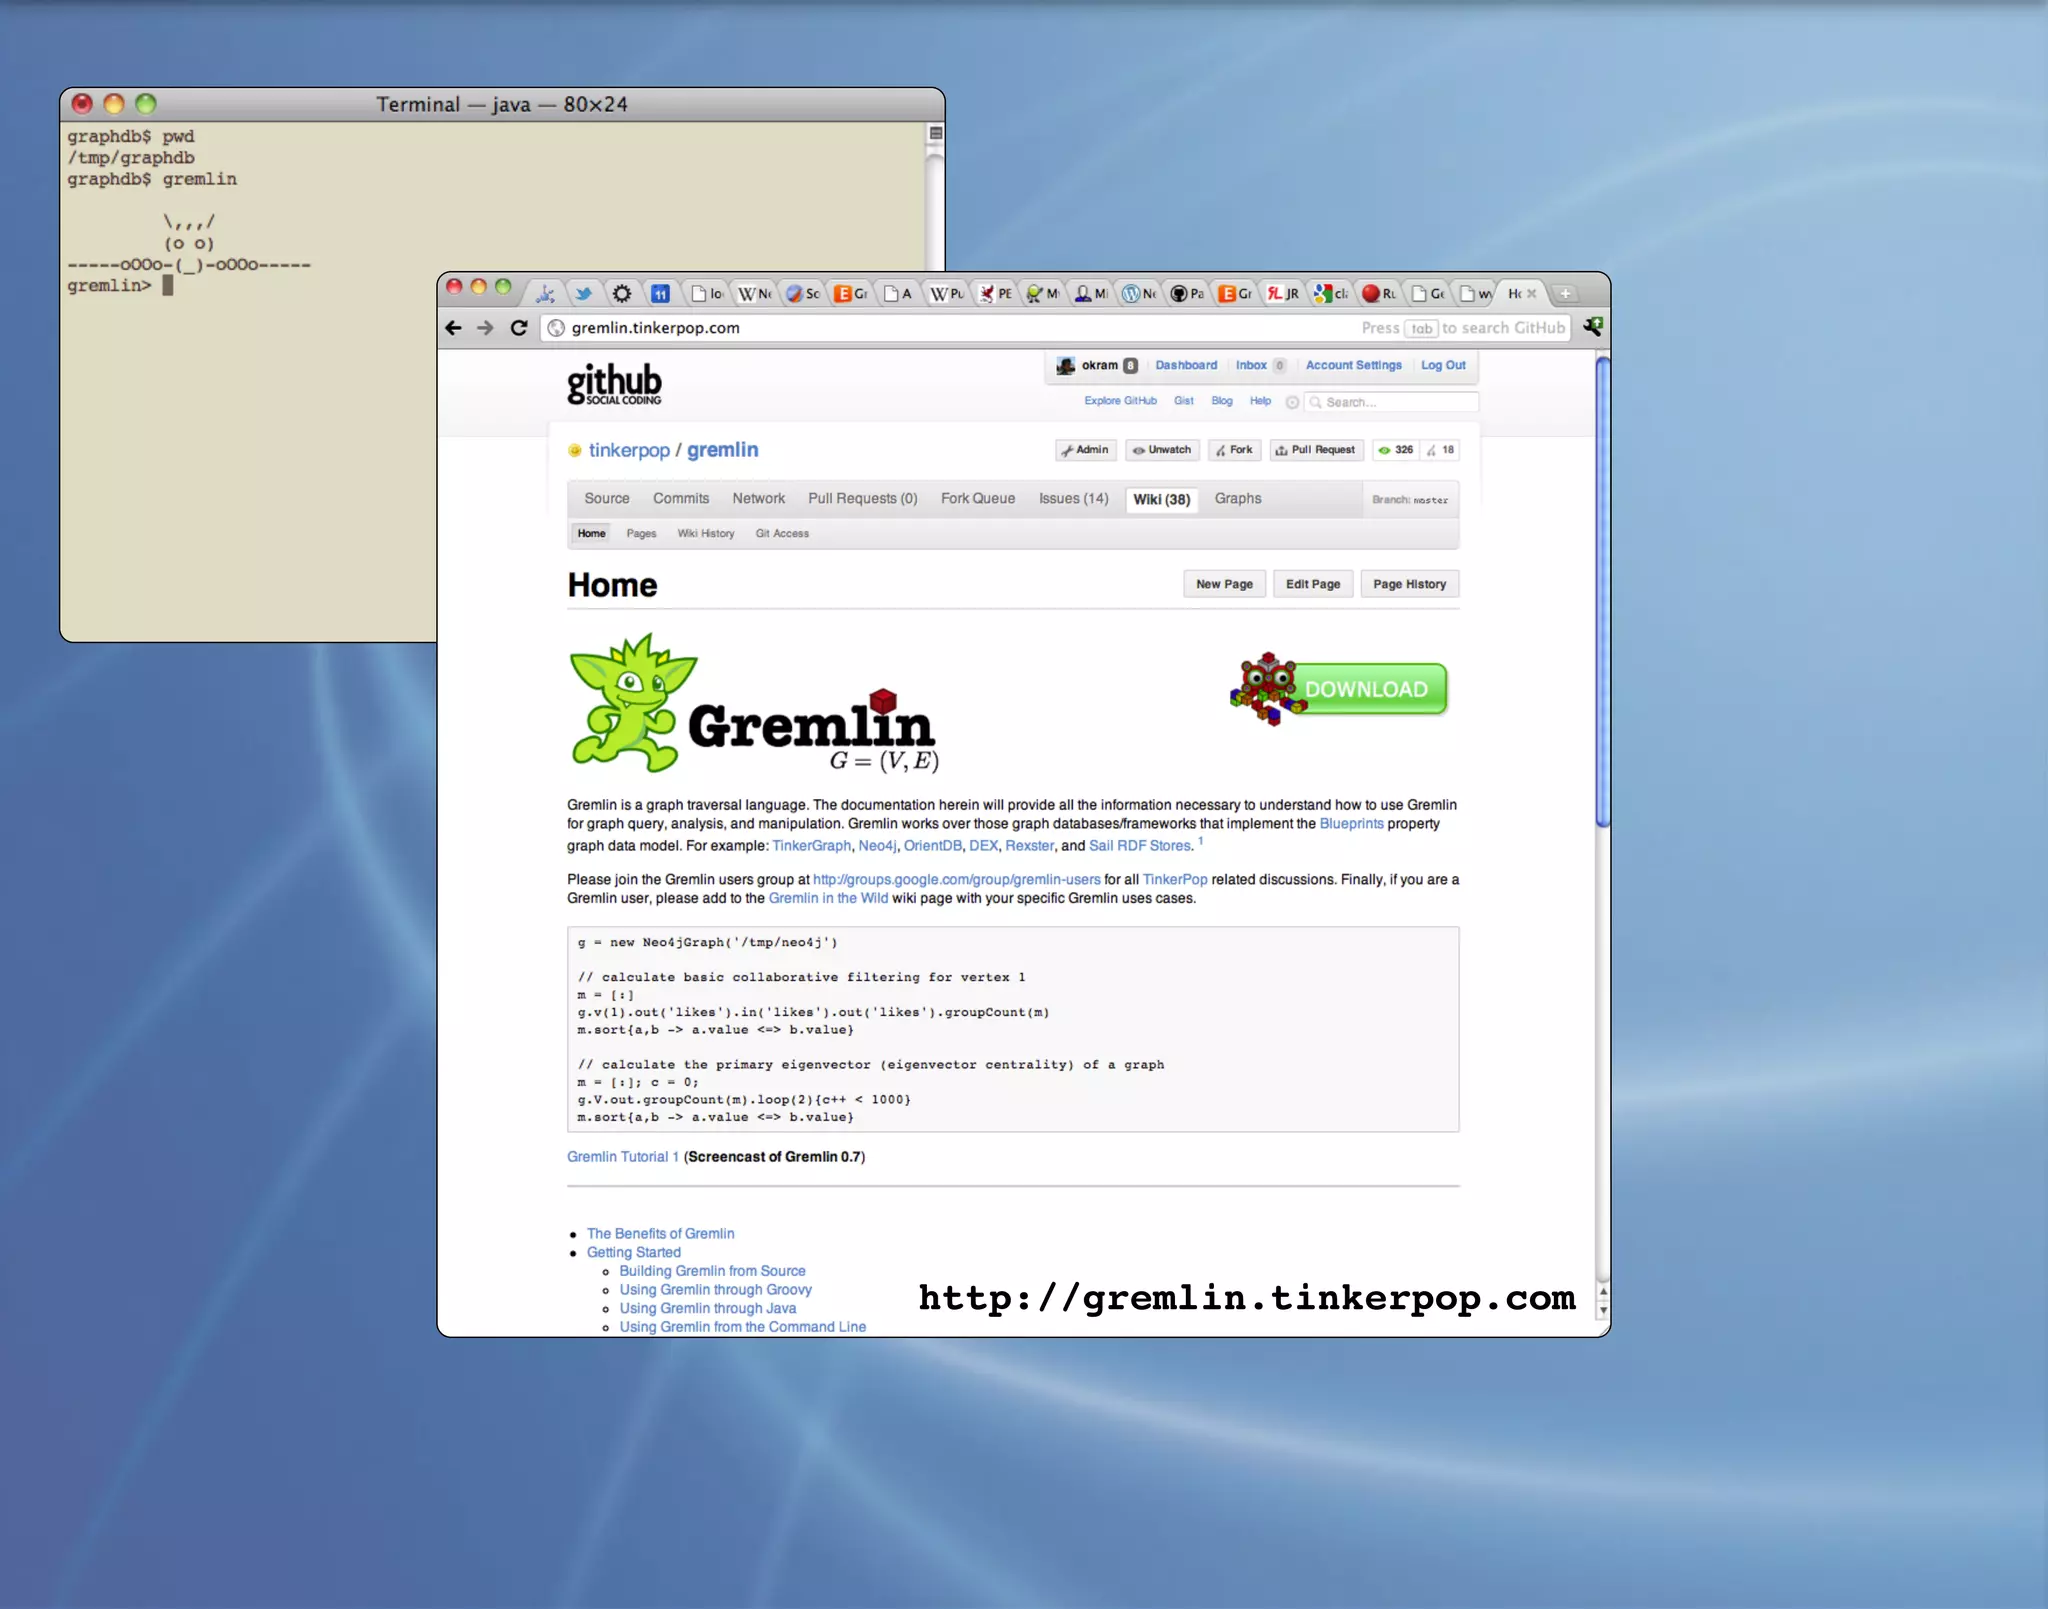Click the Edit Page button
This screenshot has height=1609, width=2048.
1312,584
